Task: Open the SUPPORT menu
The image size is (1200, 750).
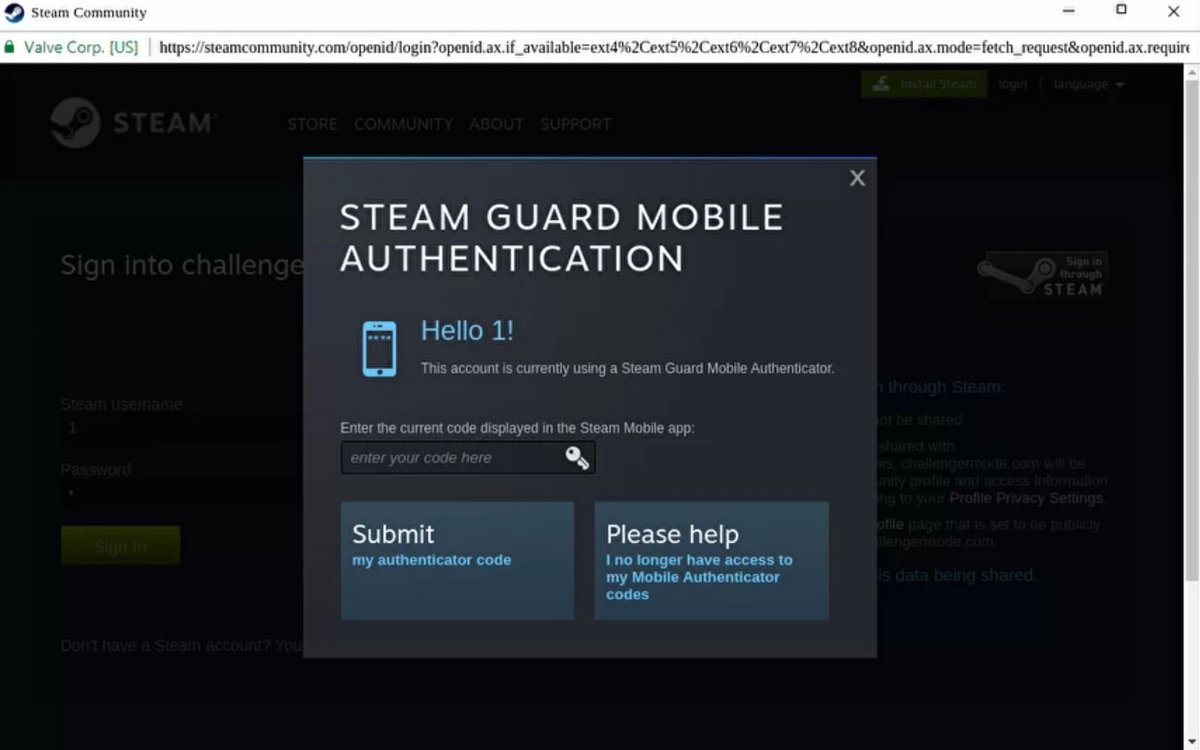Action: coord(576,124)
